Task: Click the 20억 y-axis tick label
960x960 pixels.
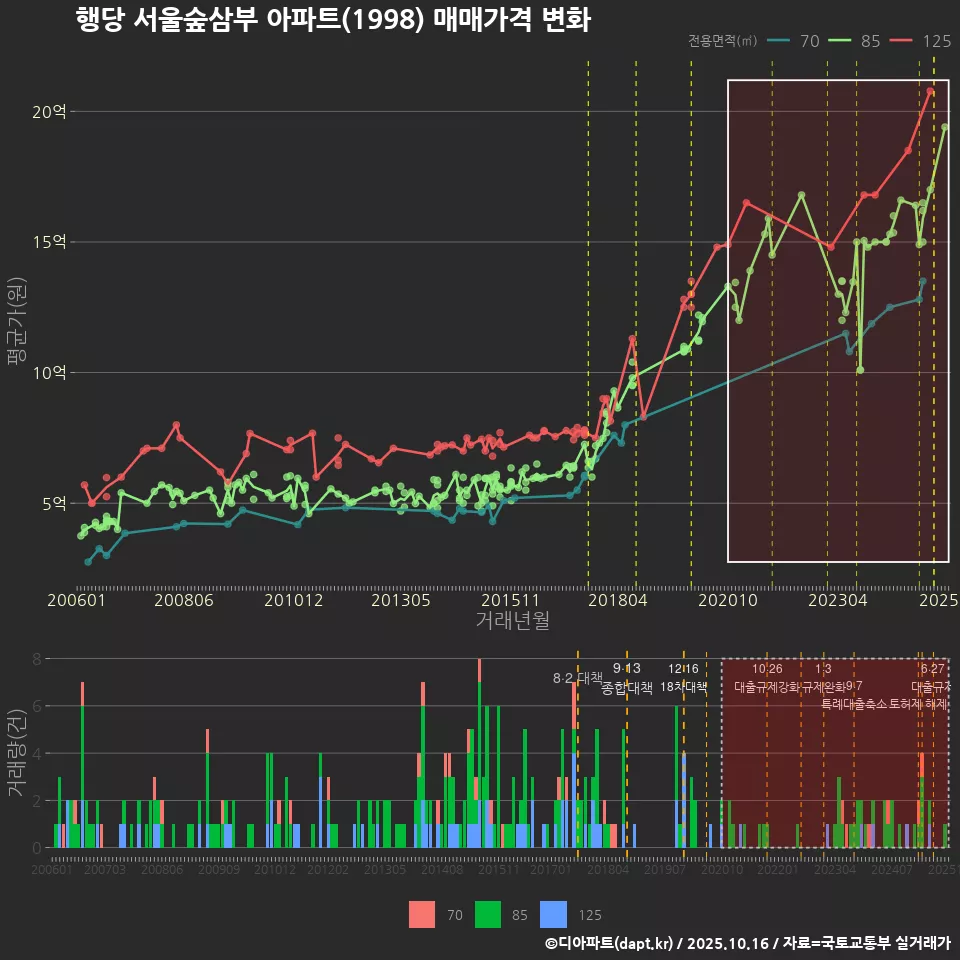Action: click(x=49, y=112)
